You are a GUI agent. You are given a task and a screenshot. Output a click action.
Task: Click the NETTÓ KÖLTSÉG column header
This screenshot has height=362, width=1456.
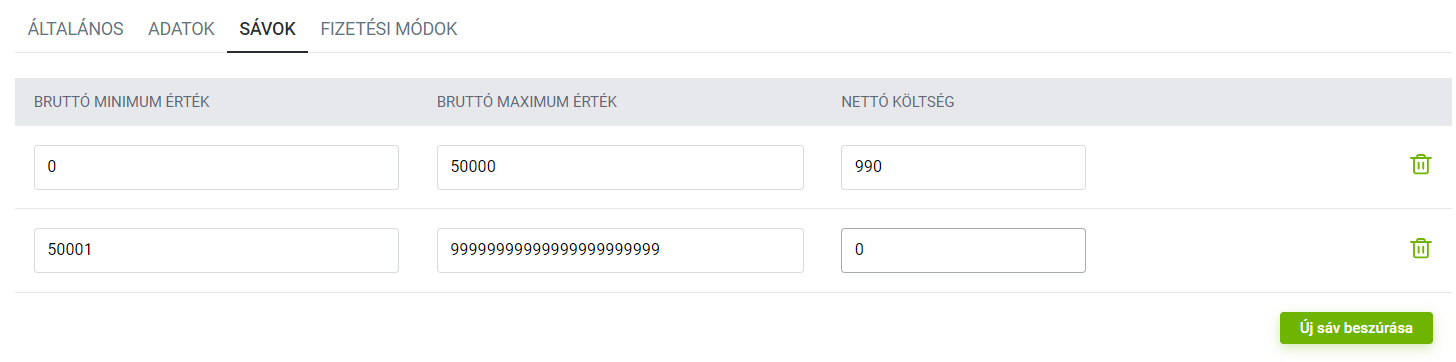click(x=898, y=102)
